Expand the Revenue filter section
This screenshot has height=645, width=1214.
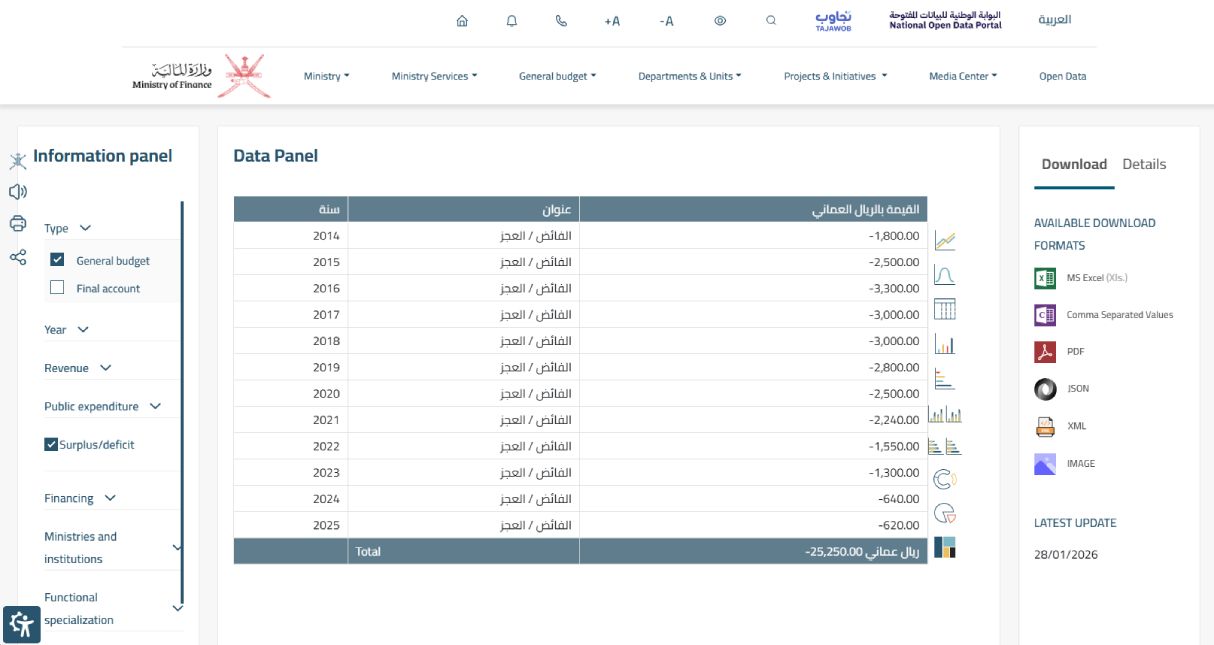[78, 368]
